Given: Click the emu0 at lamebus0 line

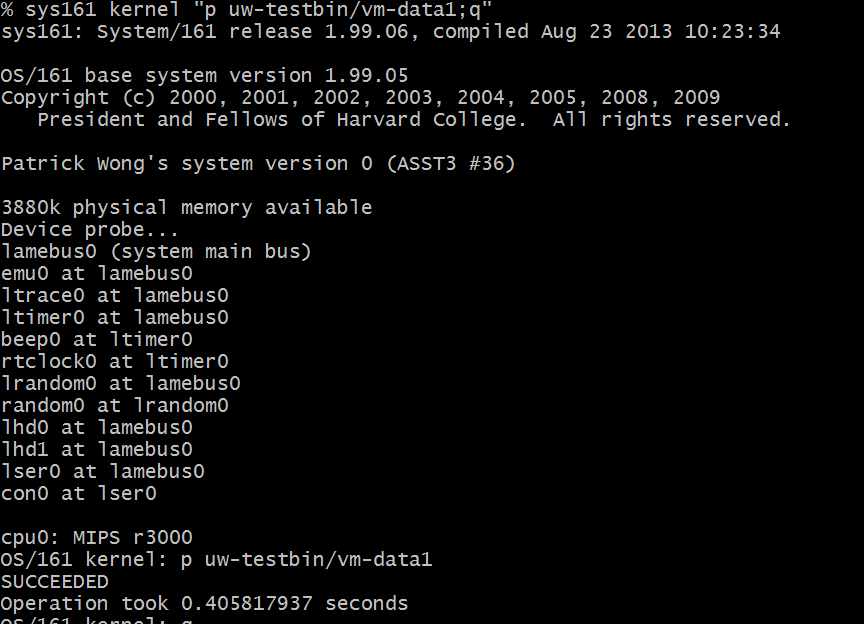Looking at the screenshot, I should (96, 273).
